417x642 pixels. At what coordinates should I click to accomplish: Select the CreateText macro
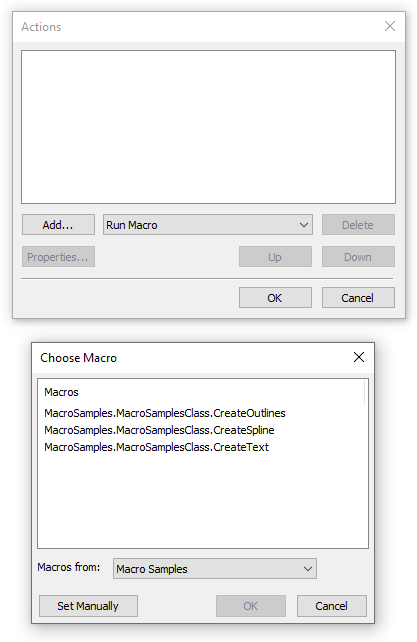156,447
